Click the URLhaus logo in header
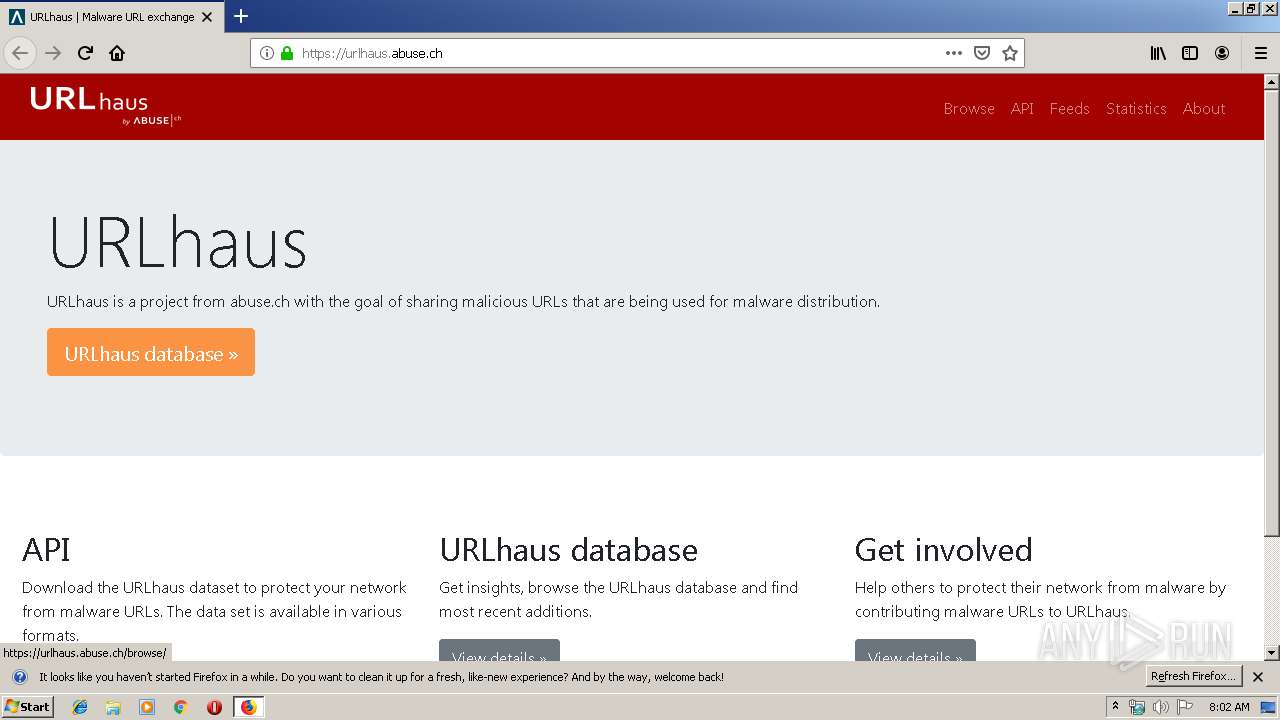The width and height of the screenshot is (1280, 720). [105, 105]
